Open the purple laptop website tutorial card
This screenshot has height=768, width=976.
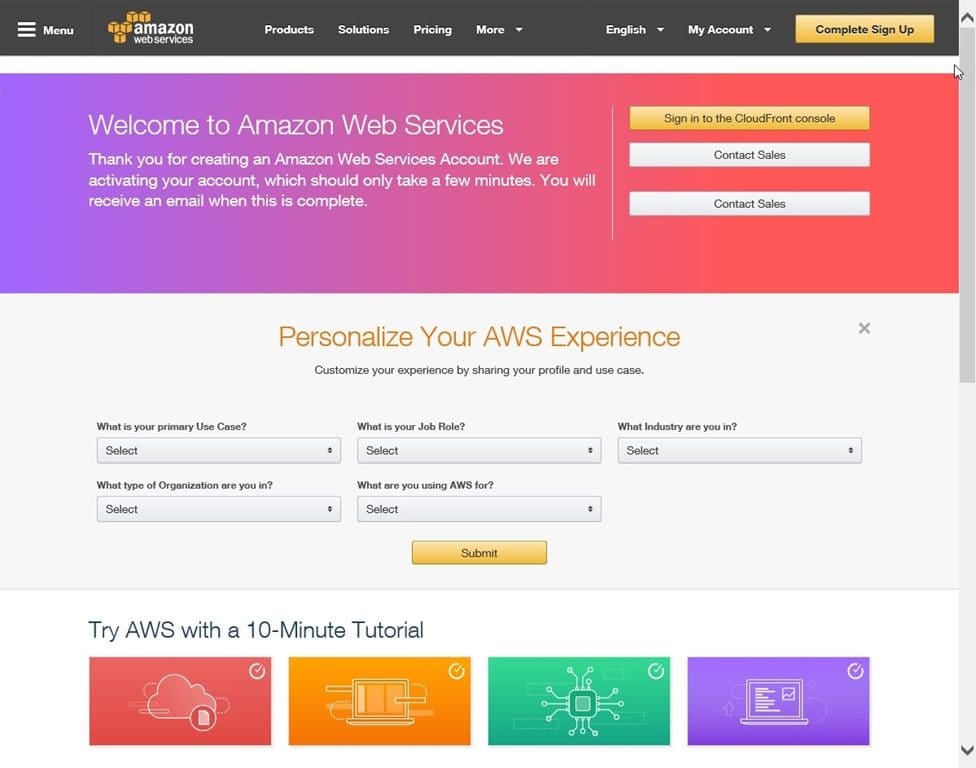778,701
